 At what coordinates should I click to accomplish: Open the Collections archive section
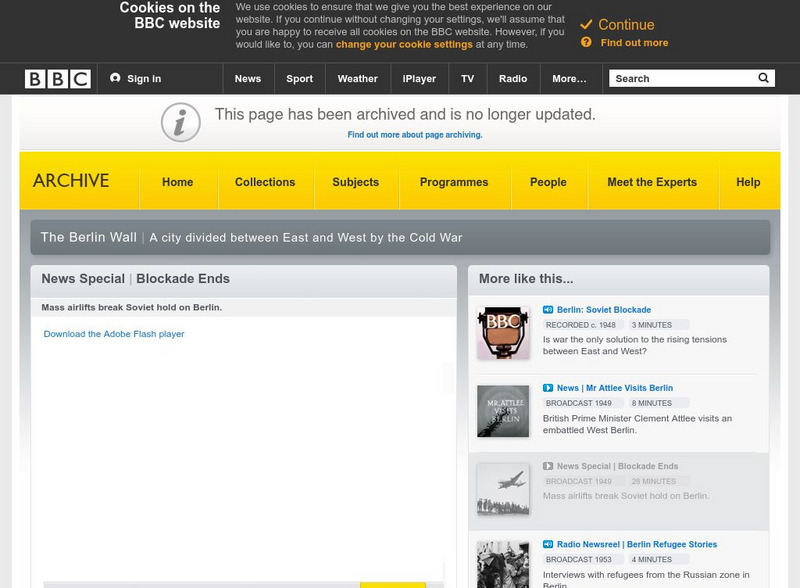click(x=267, y=182)
